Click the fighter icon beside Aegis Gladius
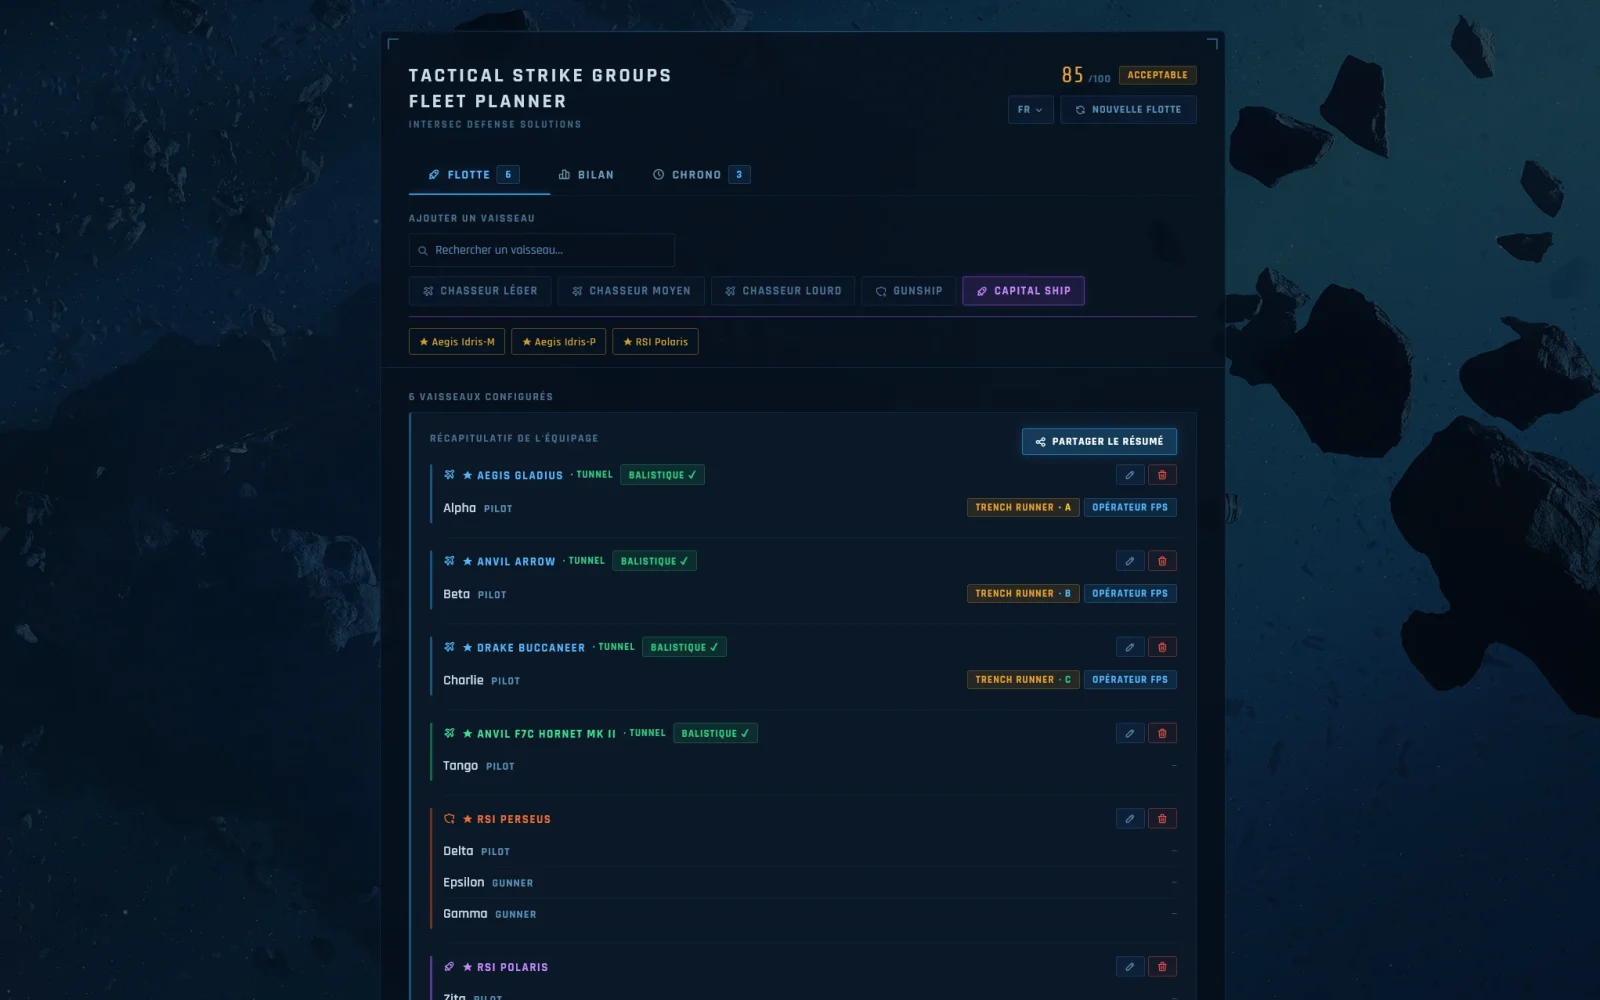The image size is (1600, 1000). (449, 475)
